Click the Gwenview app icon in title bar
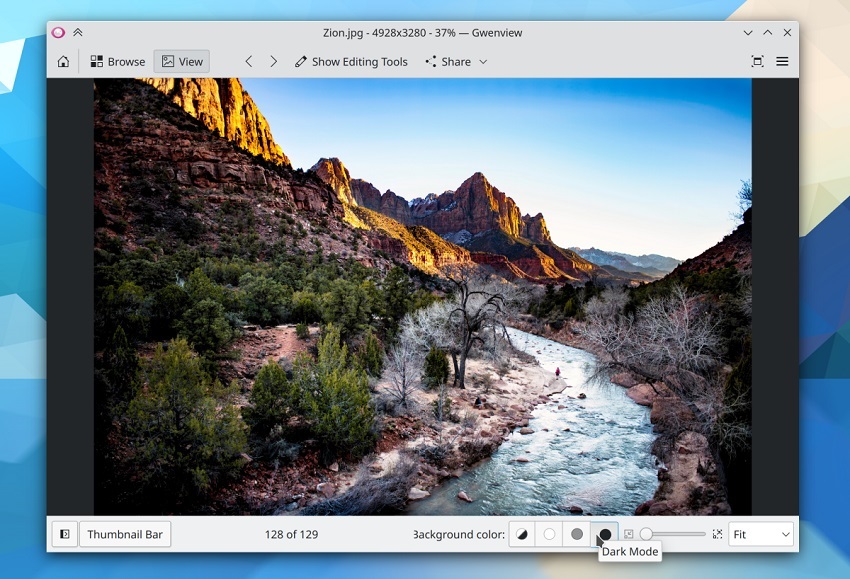The height and width of the screenshot is (579, 850). pos(59,33)
